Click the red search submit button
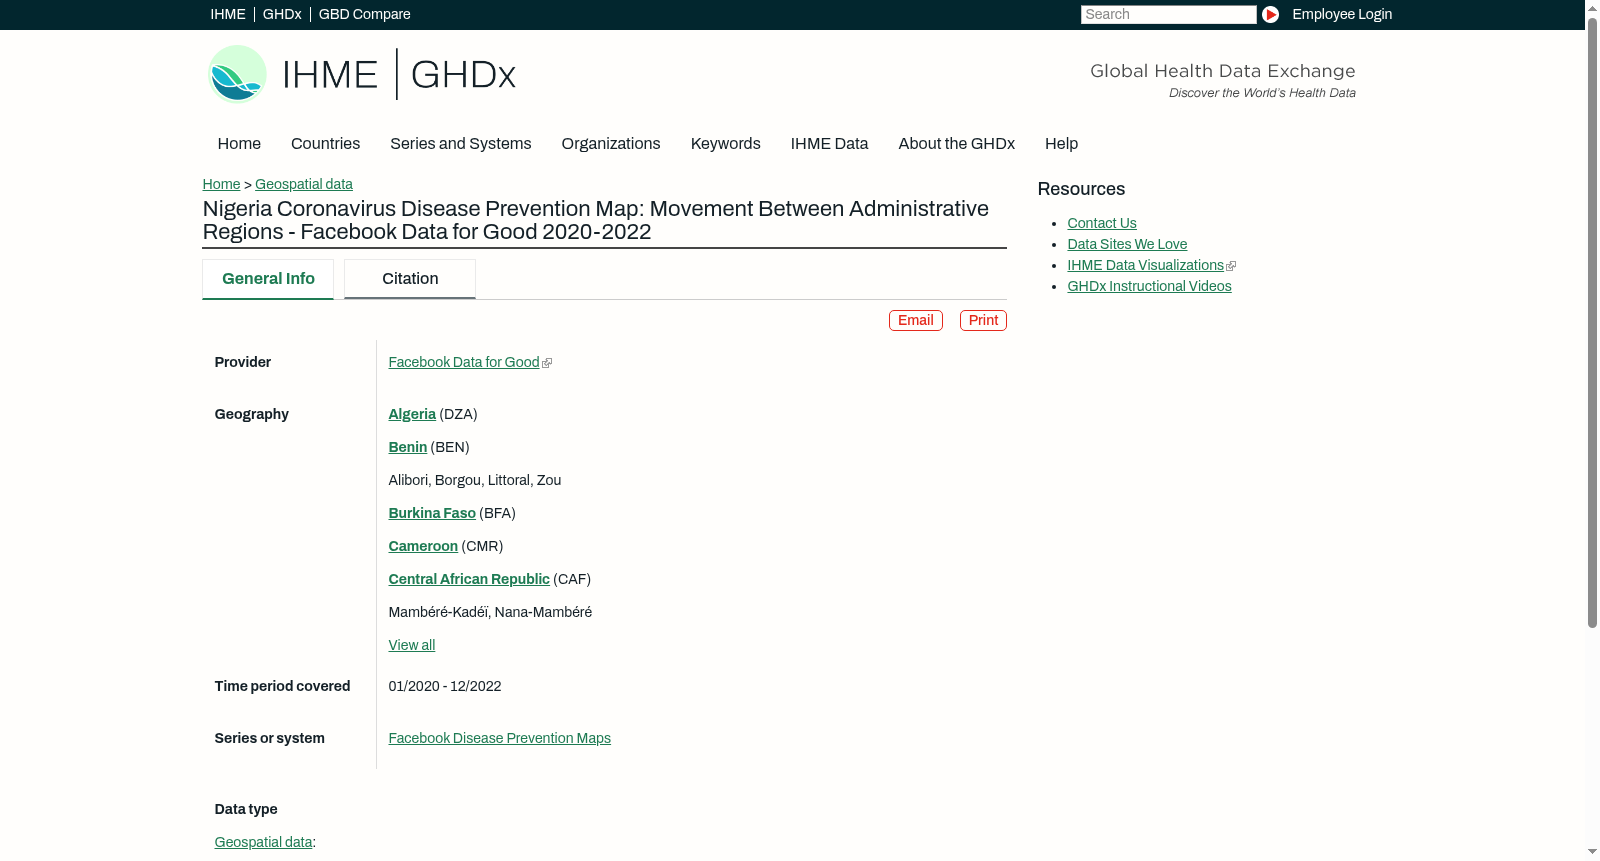 [1270, 14]
